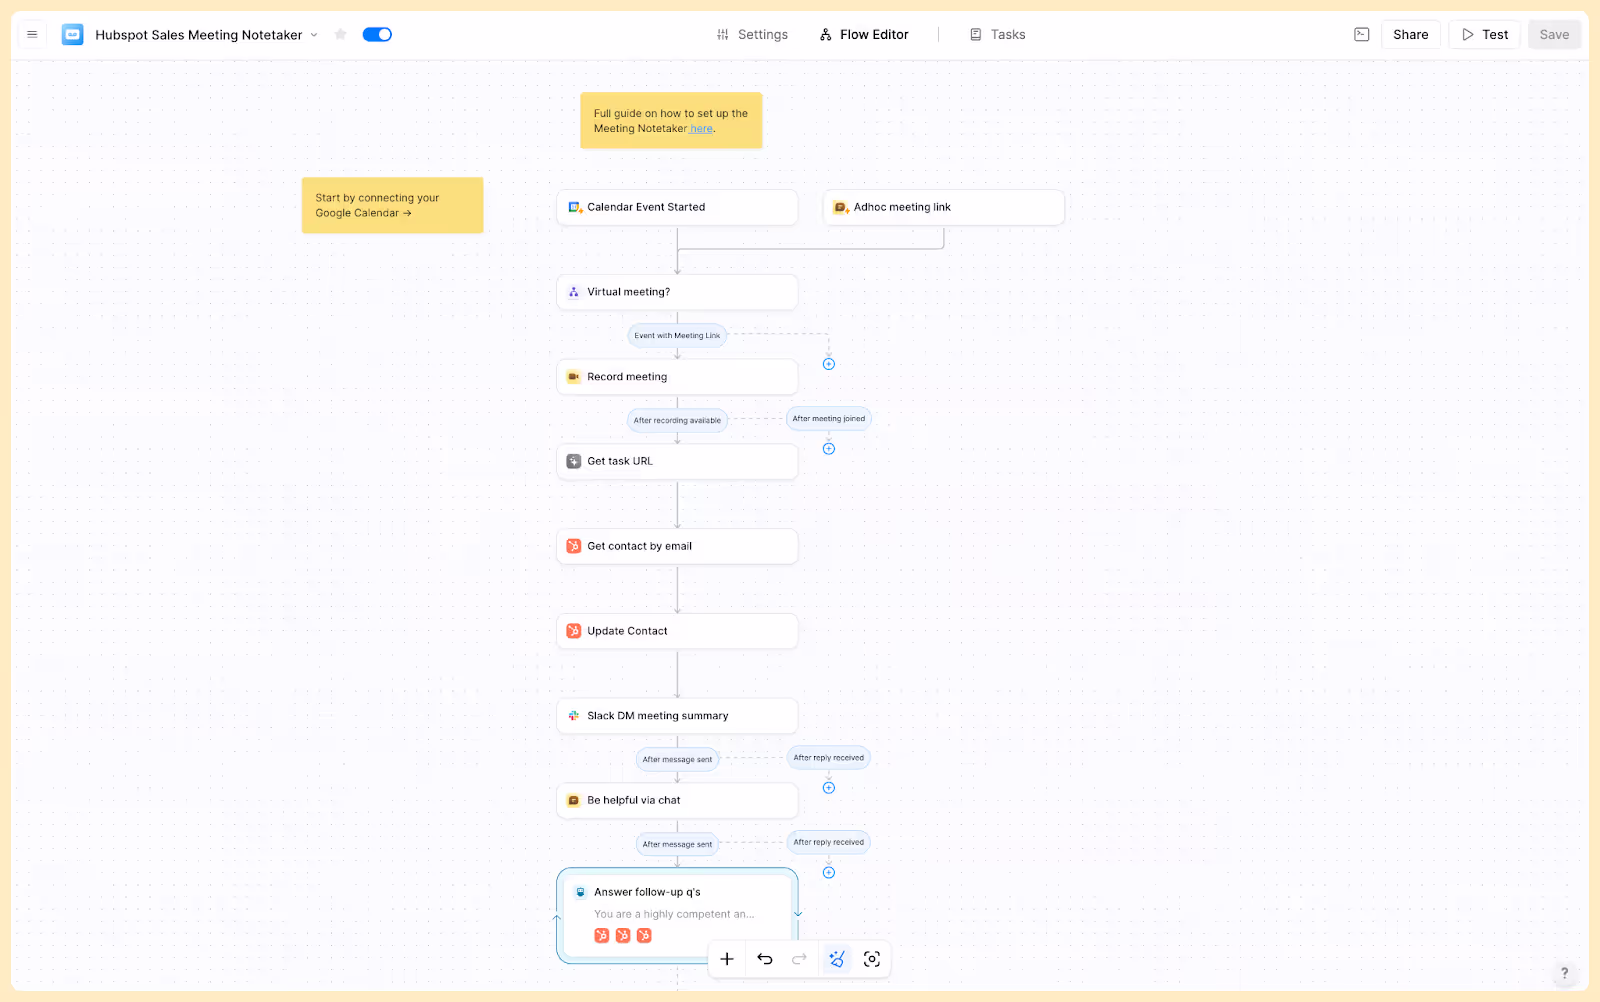Add step under Slack After reply received
Screen dimensions: 1600x1002
coord(829,788)
